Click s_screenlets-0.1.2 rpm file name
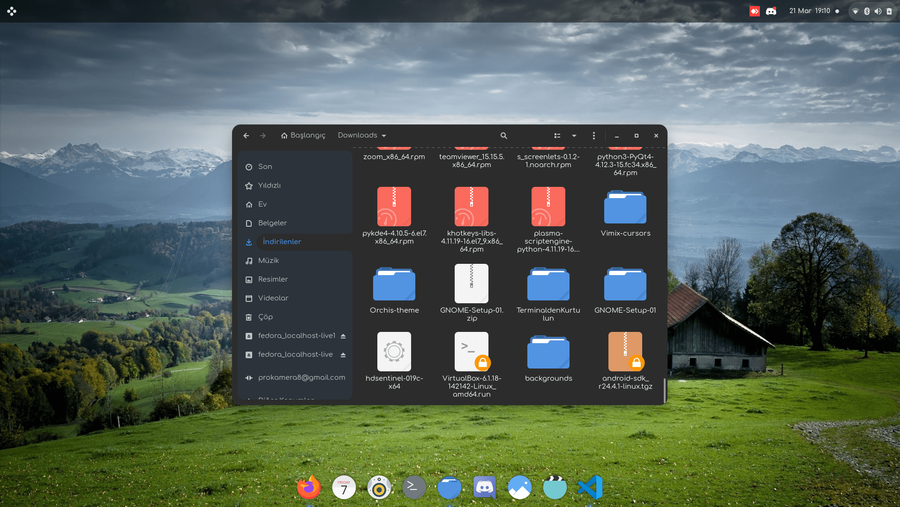 pyautogui.click(x=548, y=161)
